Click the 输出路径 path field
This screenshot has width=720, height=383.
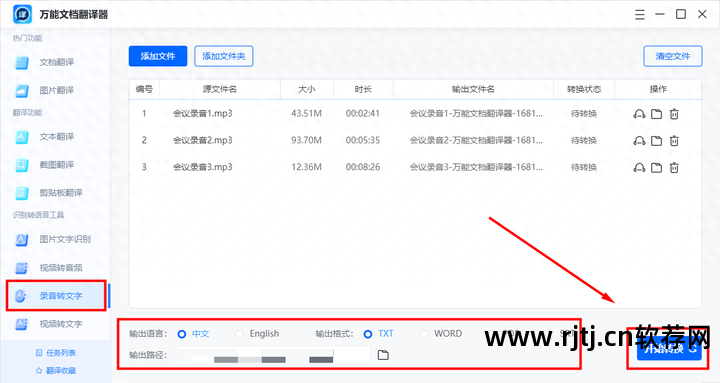[274, 355]
